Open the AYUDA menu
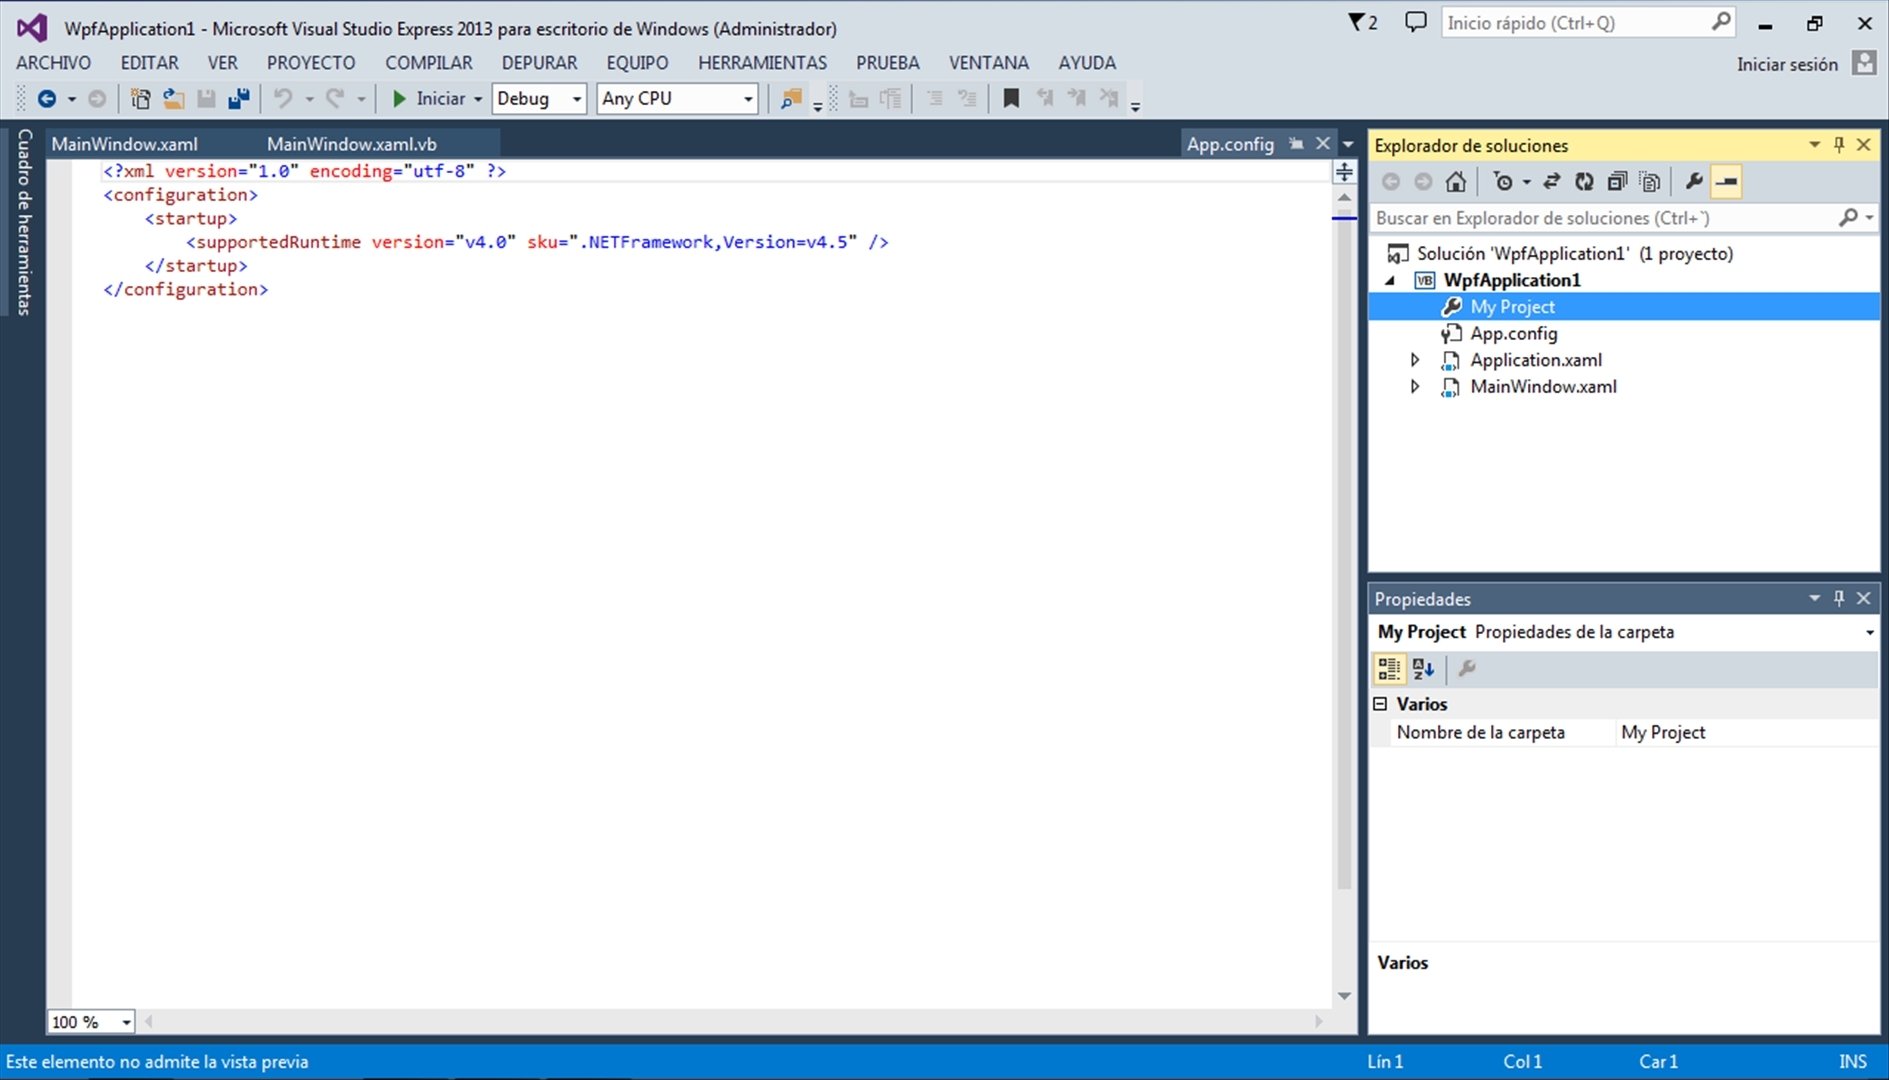 1087,62
